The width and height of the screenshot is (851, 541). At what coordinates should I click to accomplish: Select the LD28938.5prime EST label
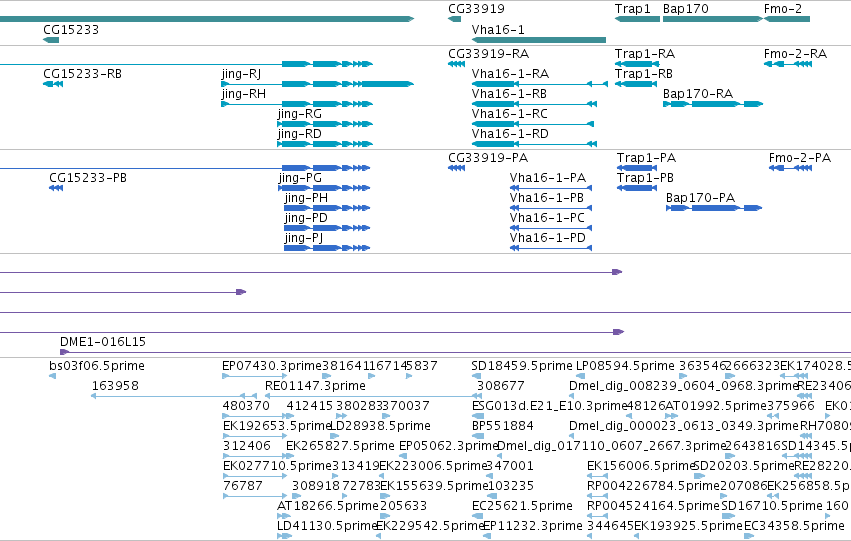pyautogui.click(x=380, y=427)
